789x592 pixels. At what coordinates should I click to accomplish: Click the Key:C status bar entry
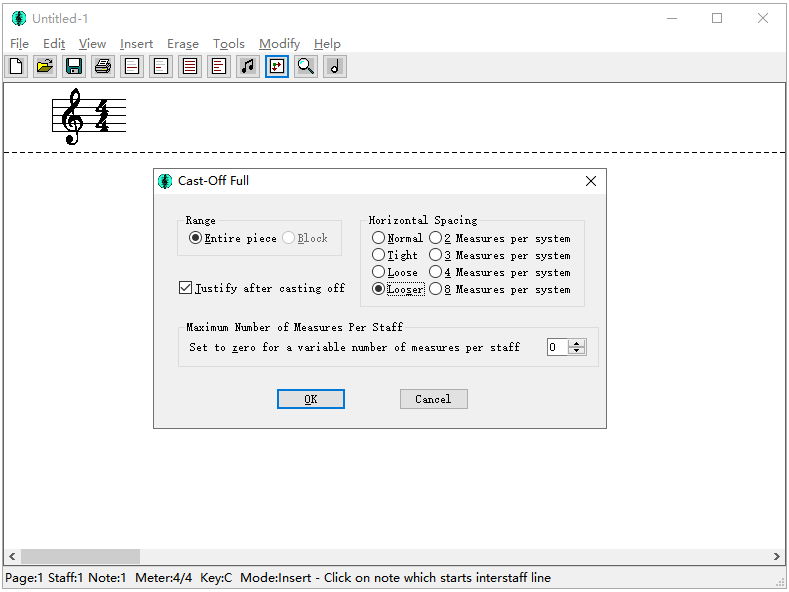(216, 577)
